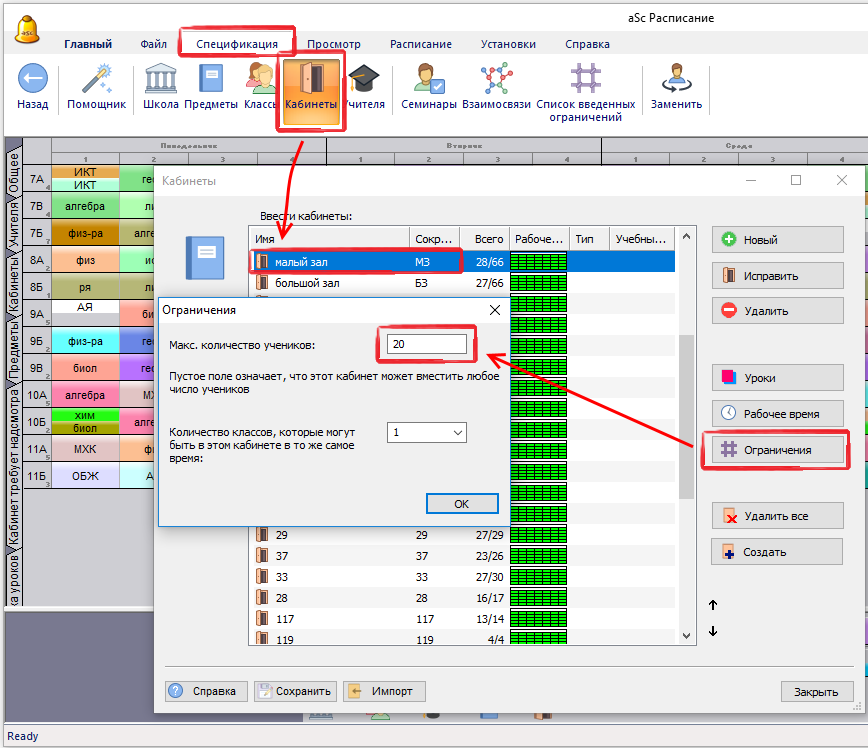Screen dimensions: 868x752
Task: Select the большой зал row in list
Action: [x=330, y=283]
